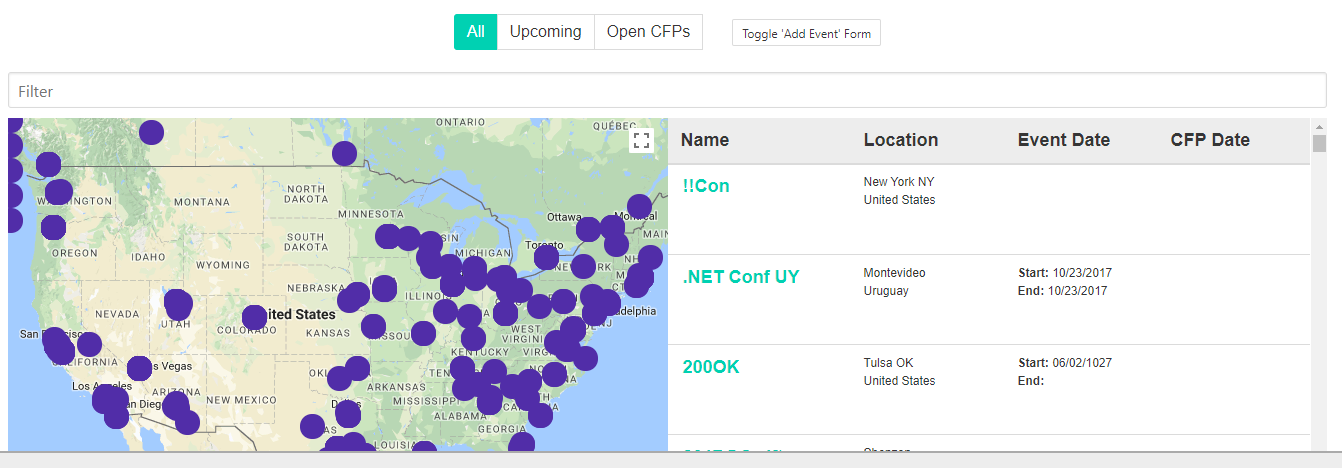Viewport: 1342px width, 468px height.
Task: Click the 06/02/1027 start date of 200OK
Action: 1082,363
